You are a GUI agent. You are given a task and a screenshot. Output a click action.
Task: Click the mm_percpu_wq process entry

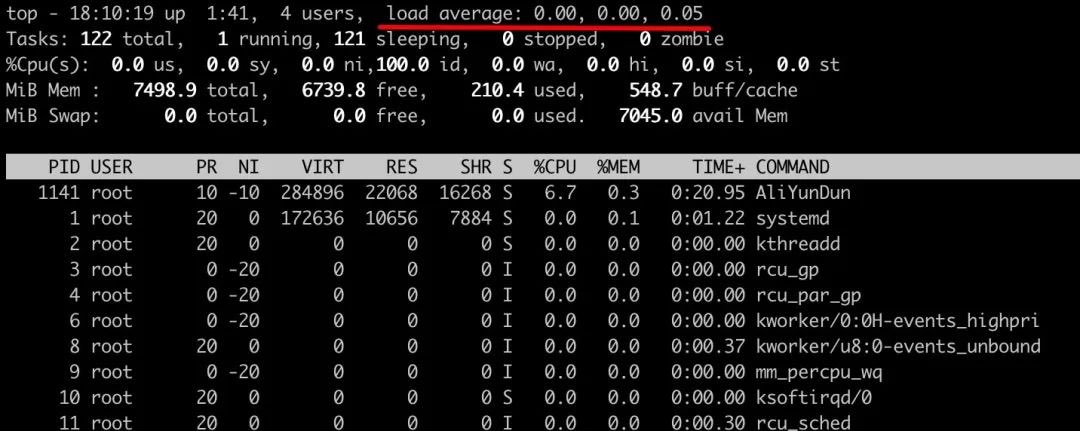click(x=818, y=372)
